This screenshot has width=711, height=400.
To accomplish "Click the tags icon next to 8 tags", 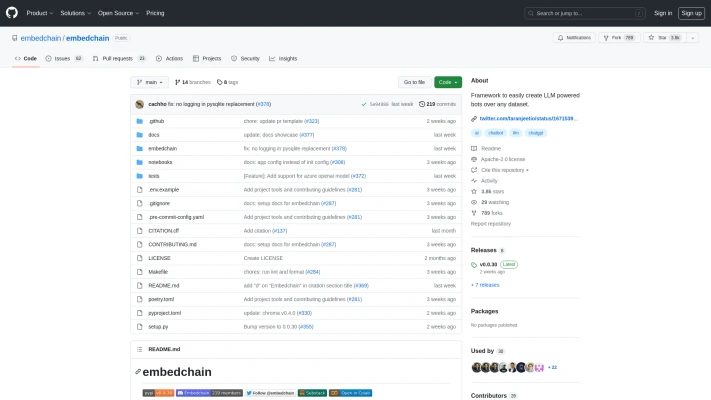I will click(219, 82).
